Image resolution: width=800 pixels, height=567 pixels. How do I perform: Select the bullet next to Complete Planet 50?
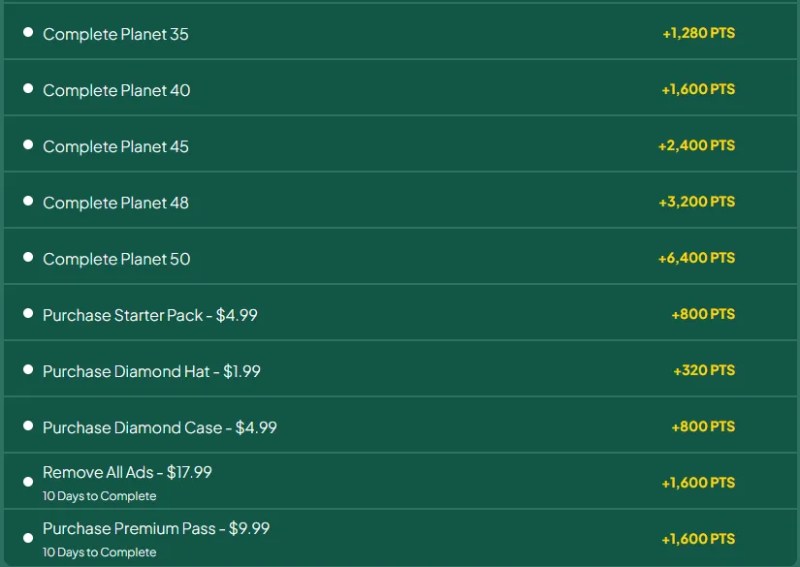[x=28, y=258]
